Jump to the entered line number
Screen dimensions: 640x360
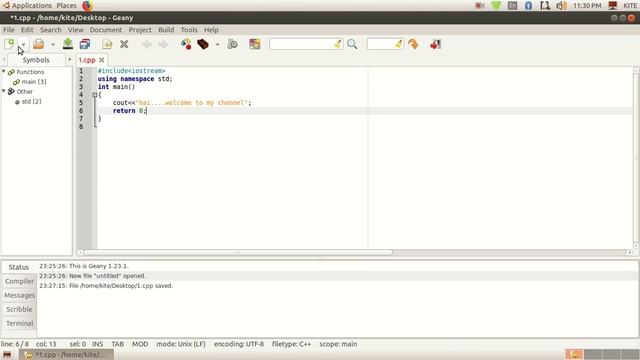413,44
